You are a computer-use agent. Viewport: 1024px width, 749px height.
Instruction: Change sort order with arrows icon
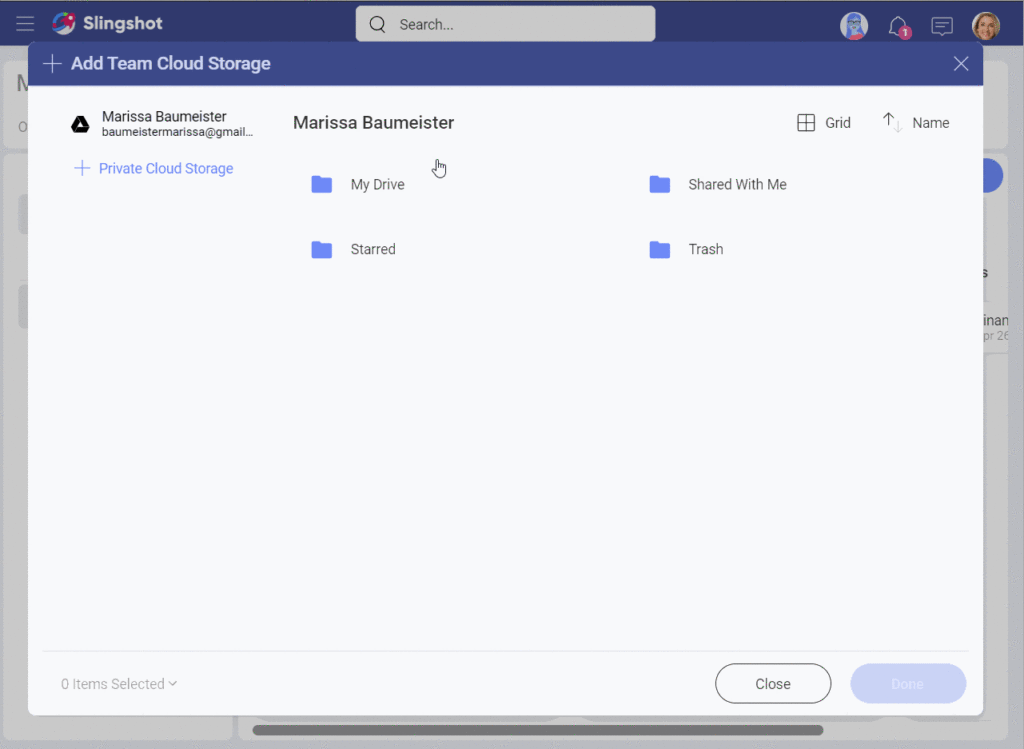[x=892, y=122]
